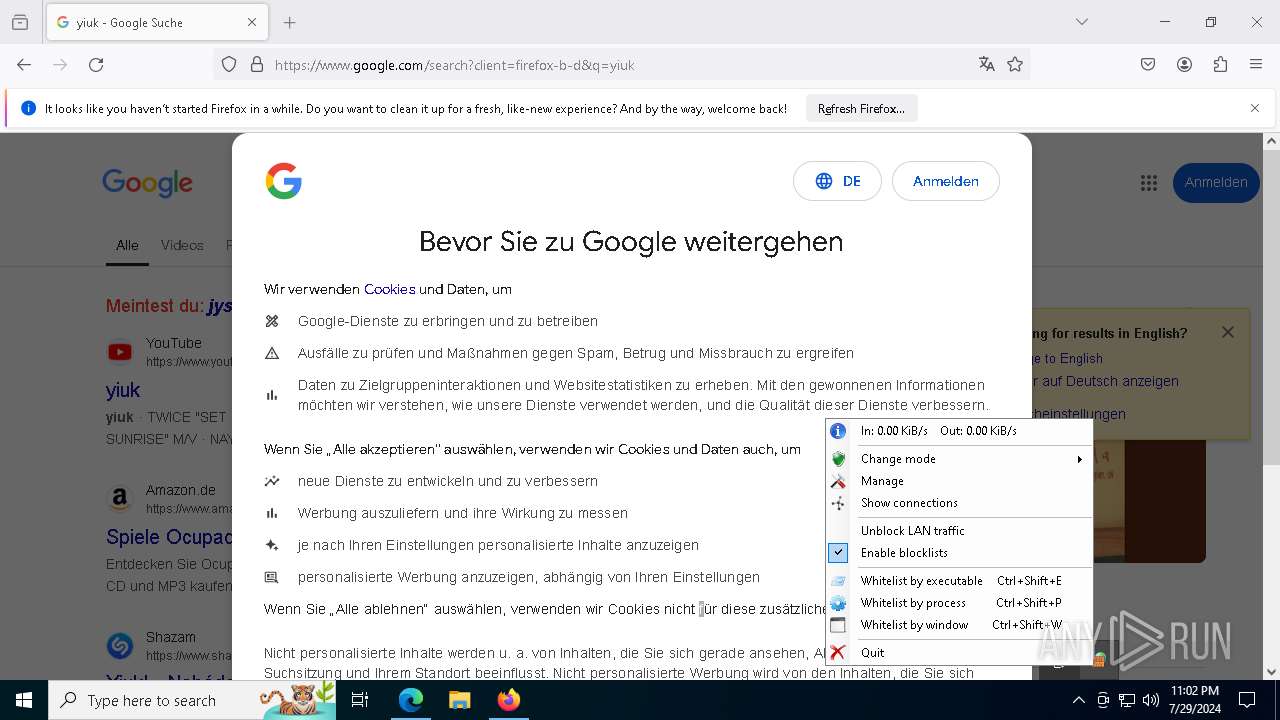1280x720 pixels.
Task: Open Task View on the taskbar
Action: pos(360,700)
